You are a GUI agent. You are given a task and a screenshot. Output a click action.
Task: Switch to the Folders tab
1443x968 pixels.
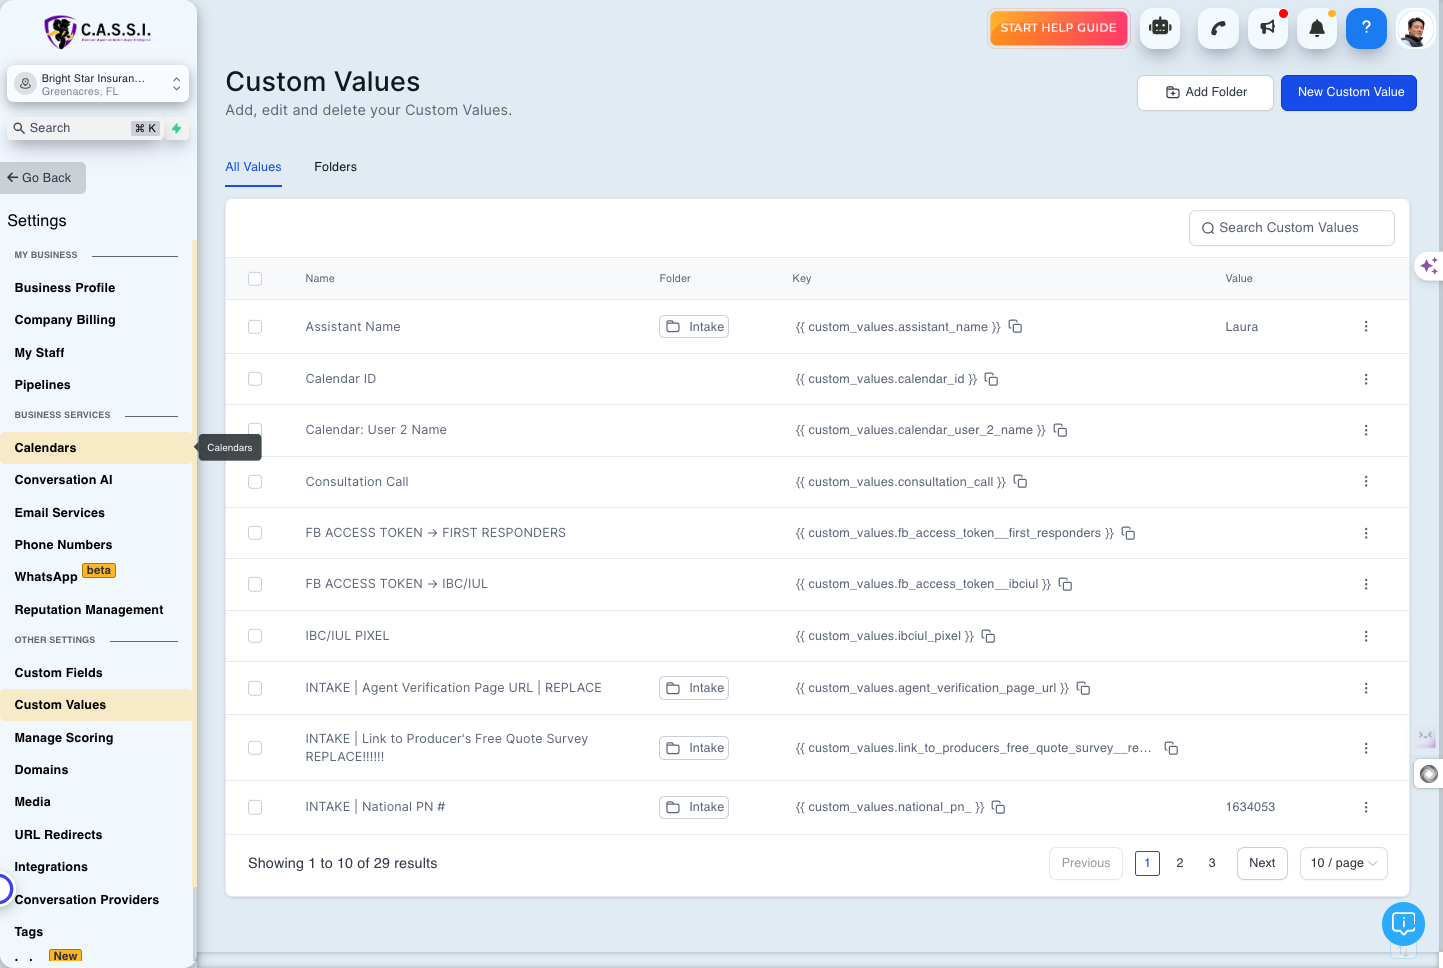[335, 167]
